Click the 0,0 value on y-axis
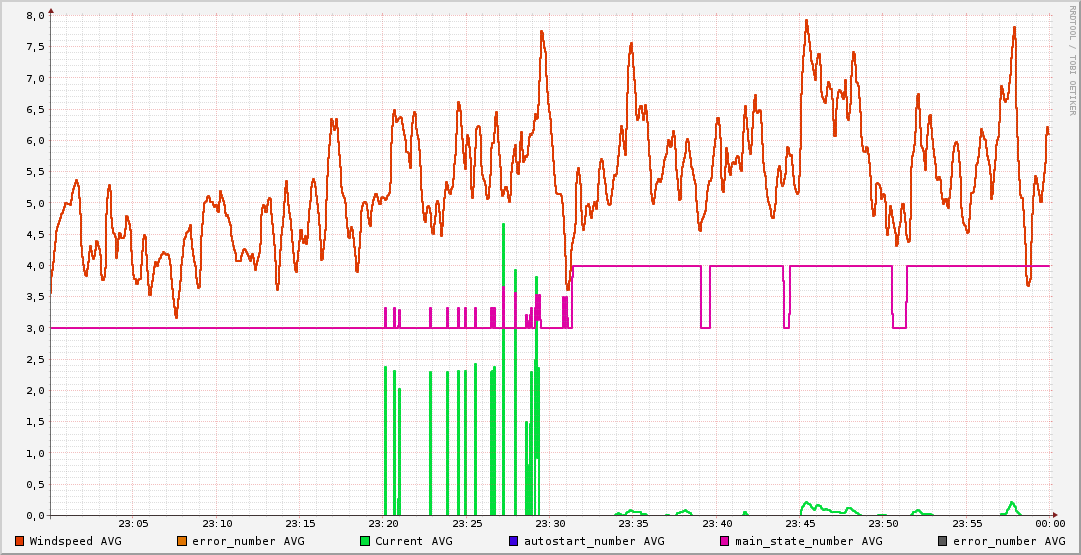 point(34,516)
